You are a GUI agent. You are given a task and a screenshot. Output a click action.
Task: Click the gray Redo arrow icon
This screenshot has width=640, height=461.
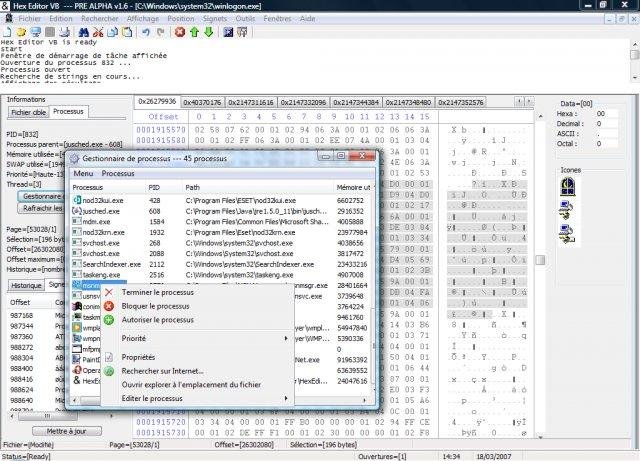[x=160, y=32]
